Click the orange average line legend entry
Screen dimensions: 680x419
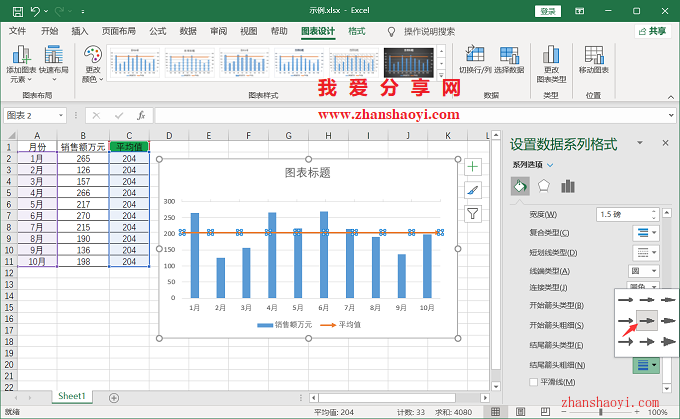(340, 324)
